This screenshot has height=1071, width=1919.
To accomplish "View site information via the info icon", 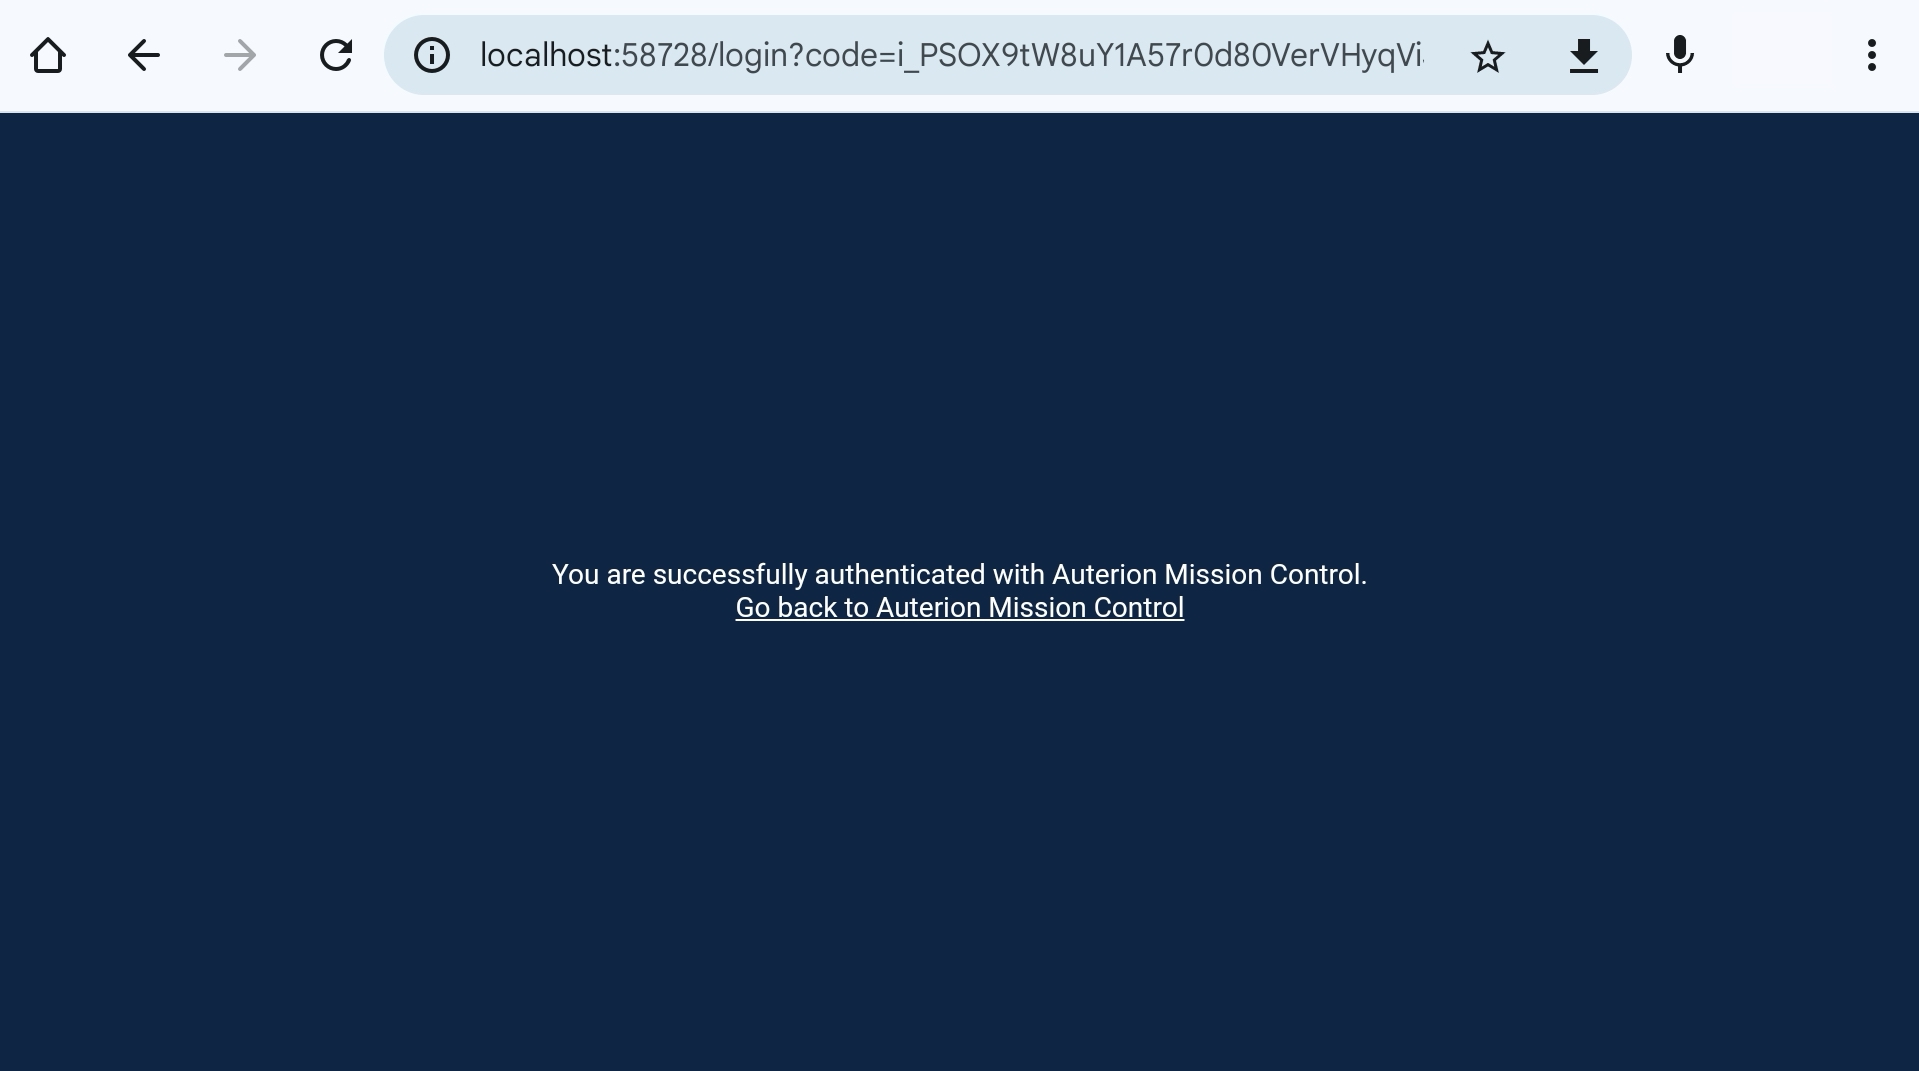I will click(x=432, y=55).
